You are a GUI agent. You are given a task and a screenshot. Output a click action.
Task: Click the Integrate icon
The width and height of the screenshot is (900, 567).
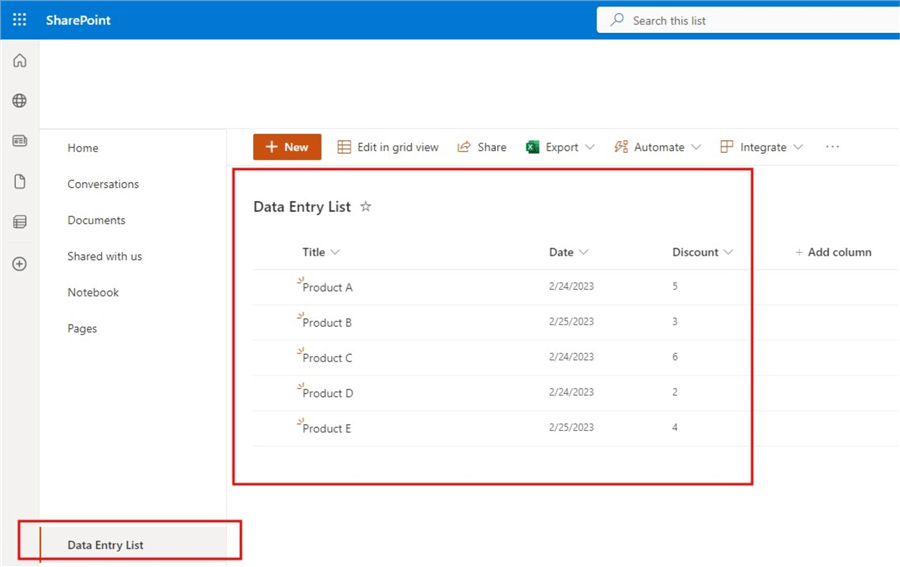727,147
